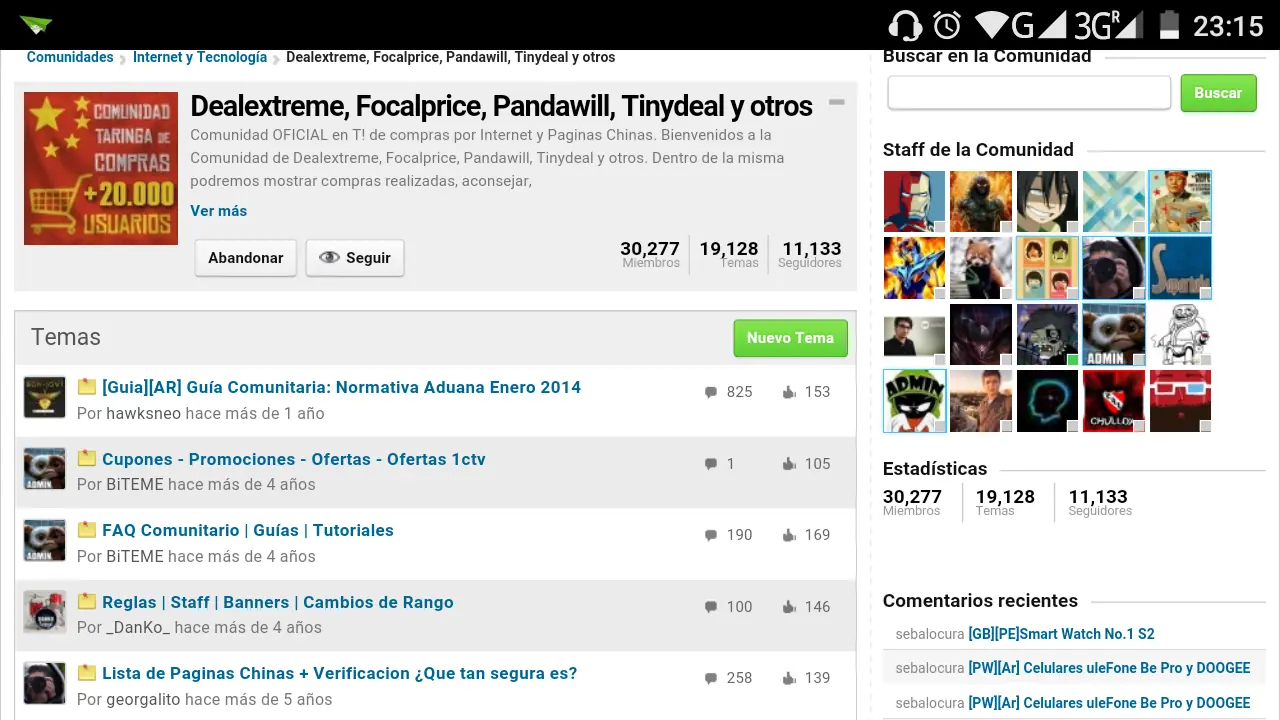Tap the alarm clock icon in the status bar
Image resolution: width=1280 pixels, height=720 pixels.
coord(947,25)
